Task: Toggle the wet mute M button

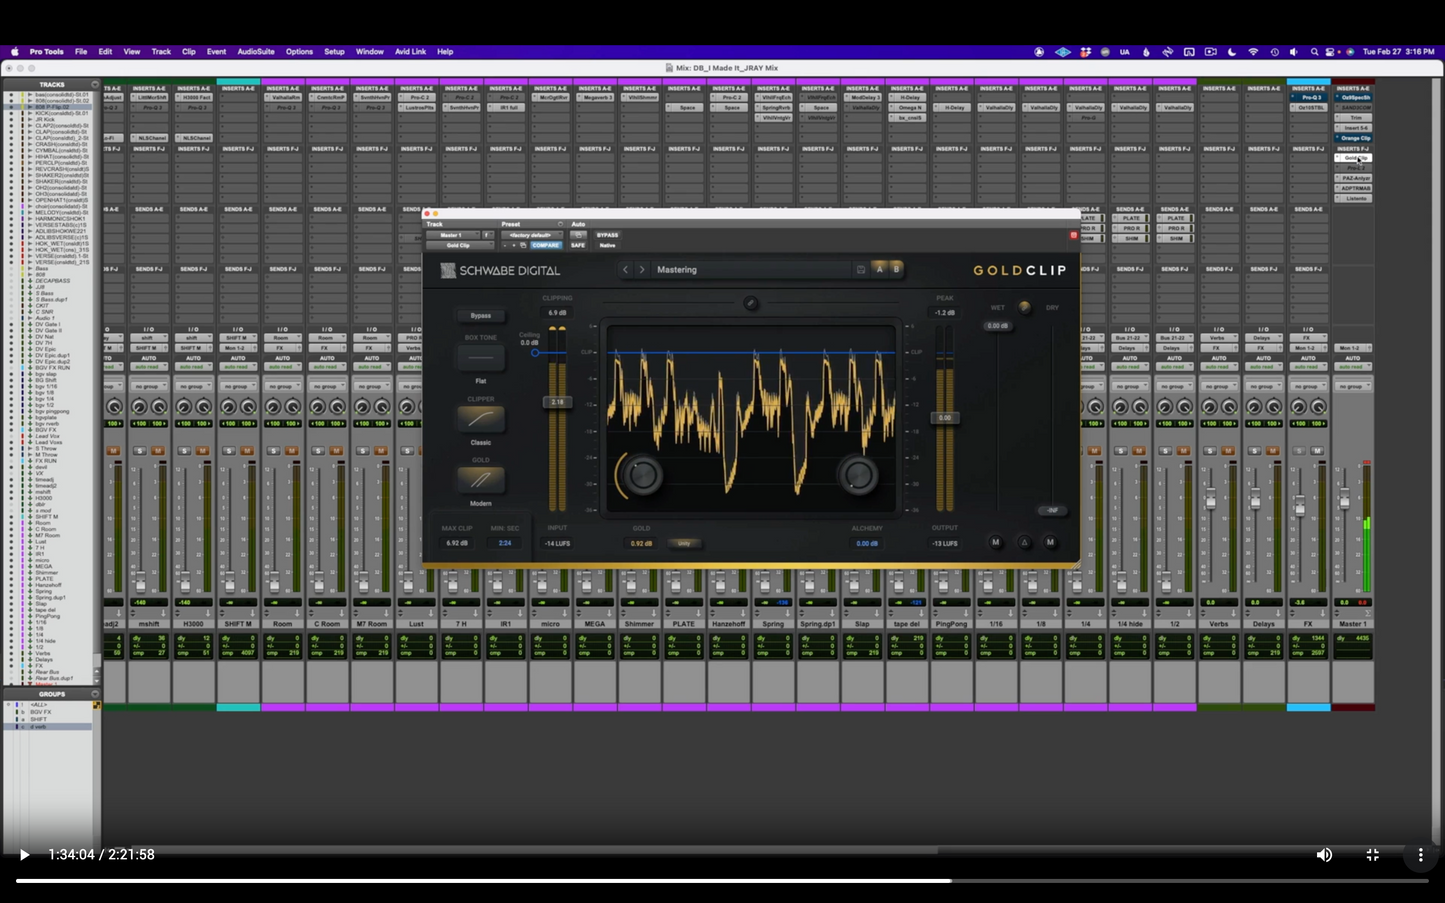Action: 995,542
